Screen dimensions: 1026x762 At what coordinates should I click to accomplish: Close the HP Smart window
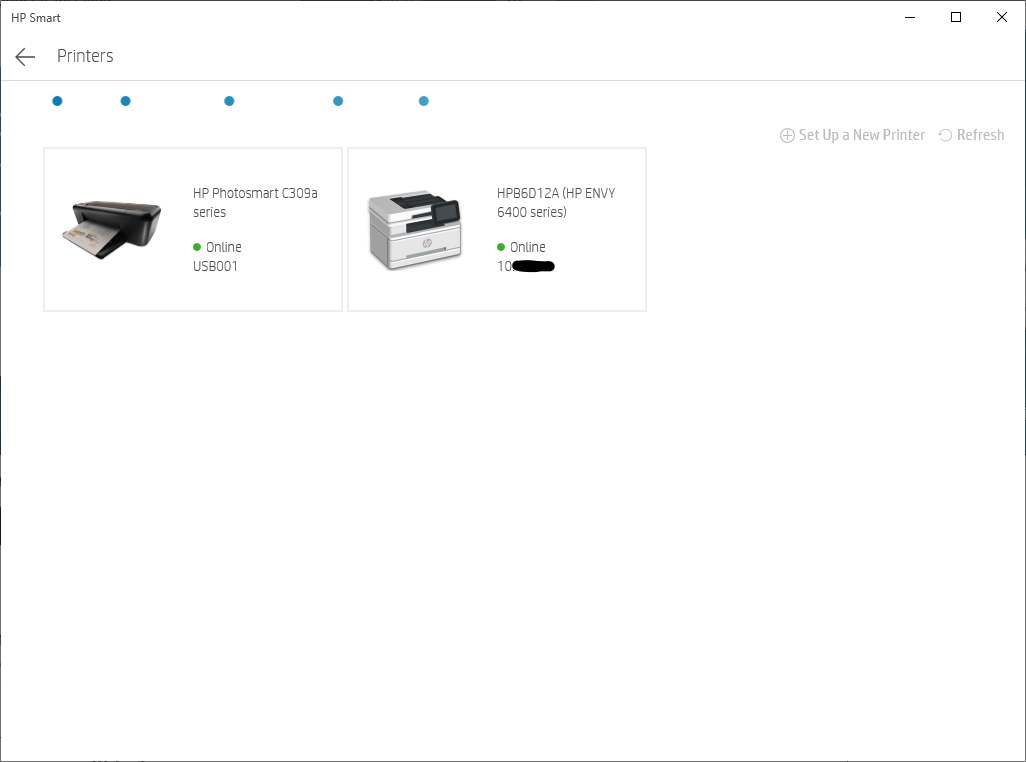[x=1002, y=18]
